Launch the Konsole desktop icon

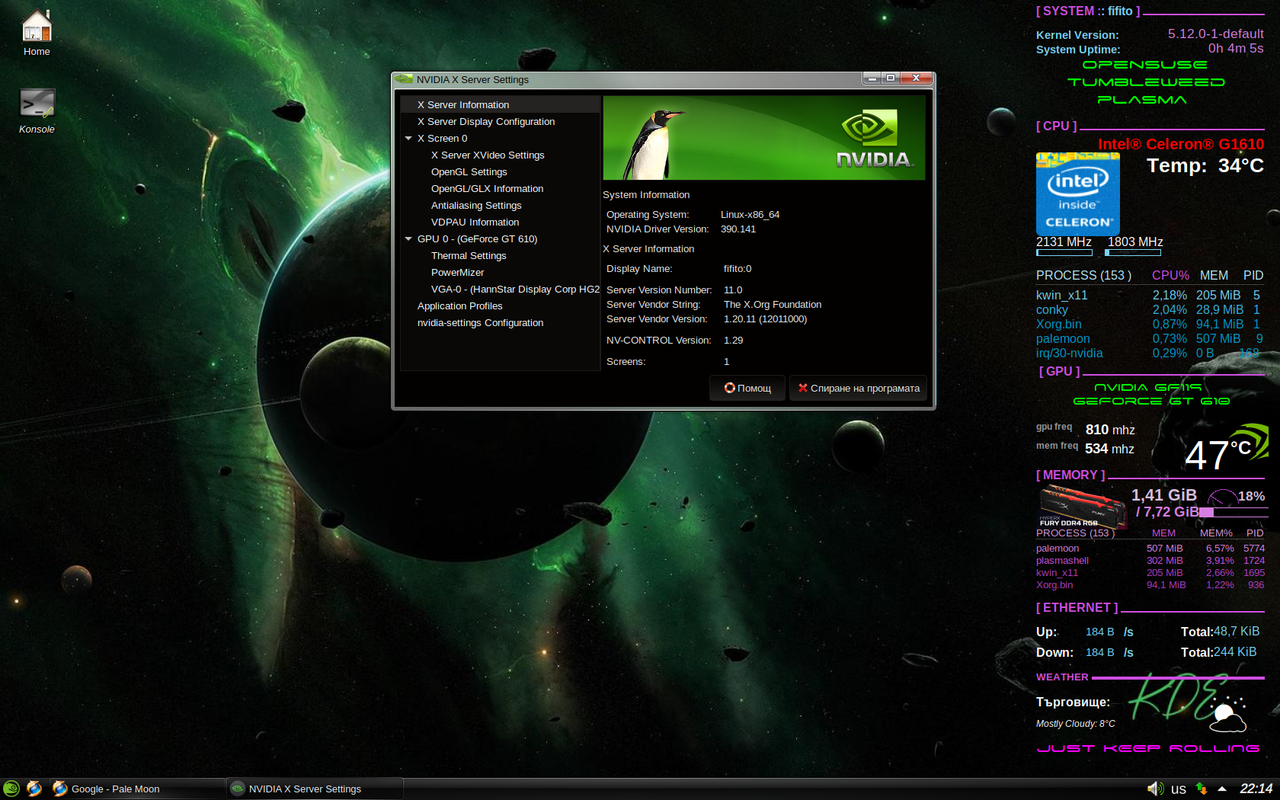pyautogui.click(x=37, y=110)
